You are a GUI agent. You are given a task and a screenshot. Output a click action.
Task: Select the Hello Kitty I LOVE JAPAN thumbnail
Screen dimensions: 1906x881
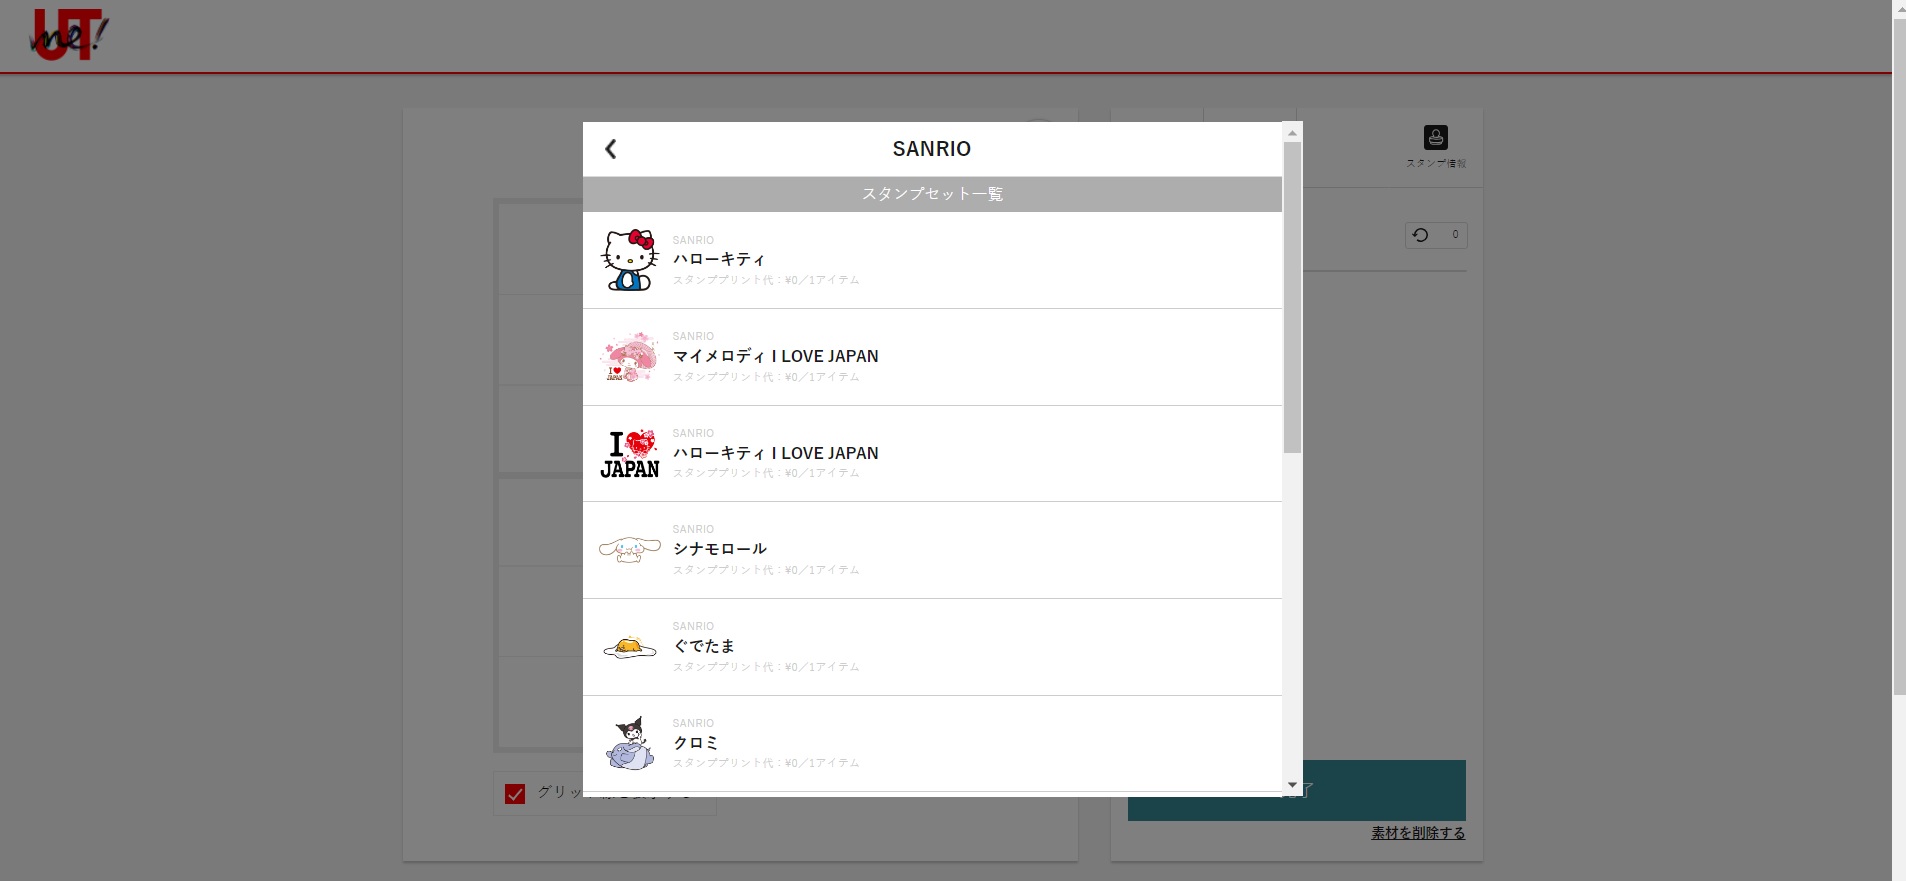[630, 454]
